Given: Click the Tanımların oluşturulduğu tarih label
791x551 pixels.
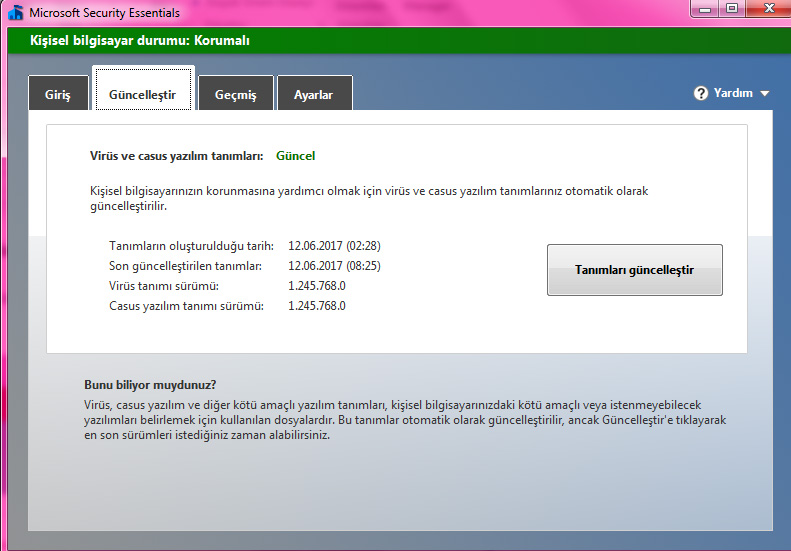Looking at the screenshot, I should click(x=191, y=246).
